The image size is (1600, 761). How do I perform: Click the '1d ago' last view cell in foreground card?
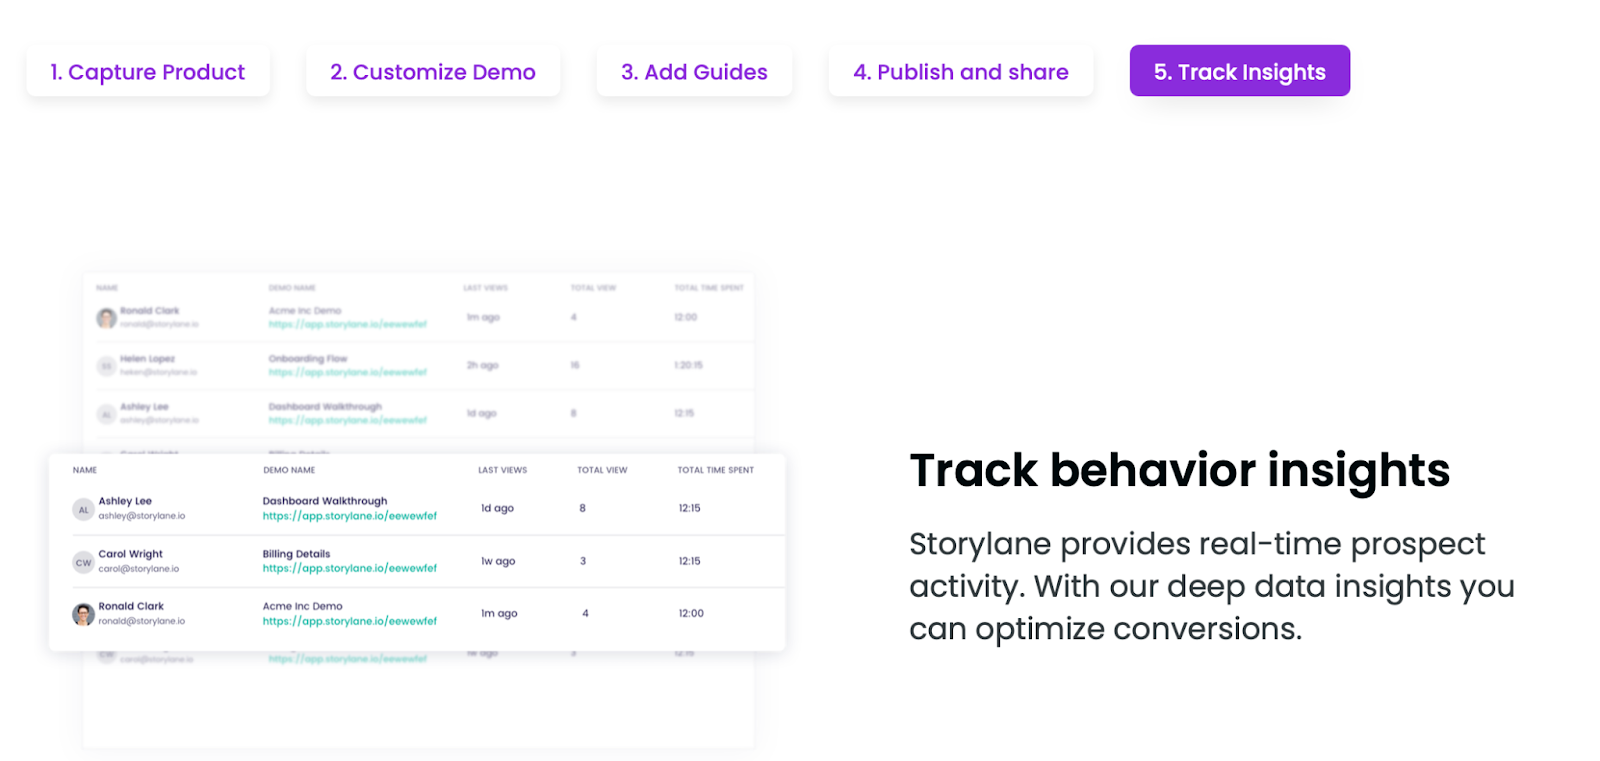[x=497, y=508]
